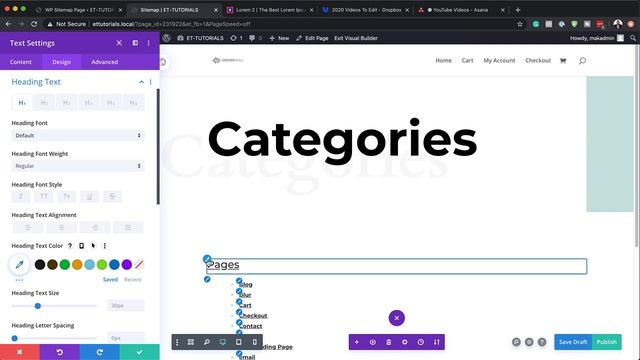Click Edit Page in admin bar

pos(312,38)
